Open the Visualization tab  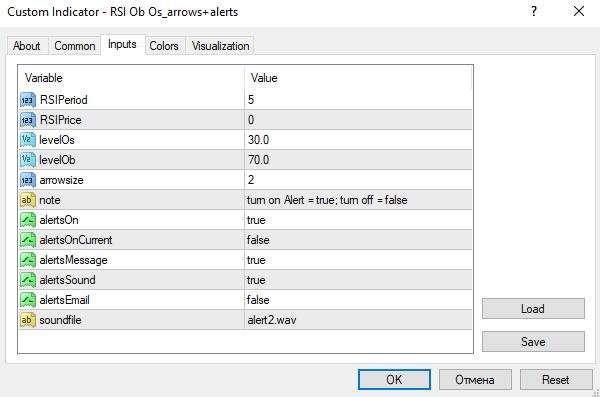click(x=220, y=46)
